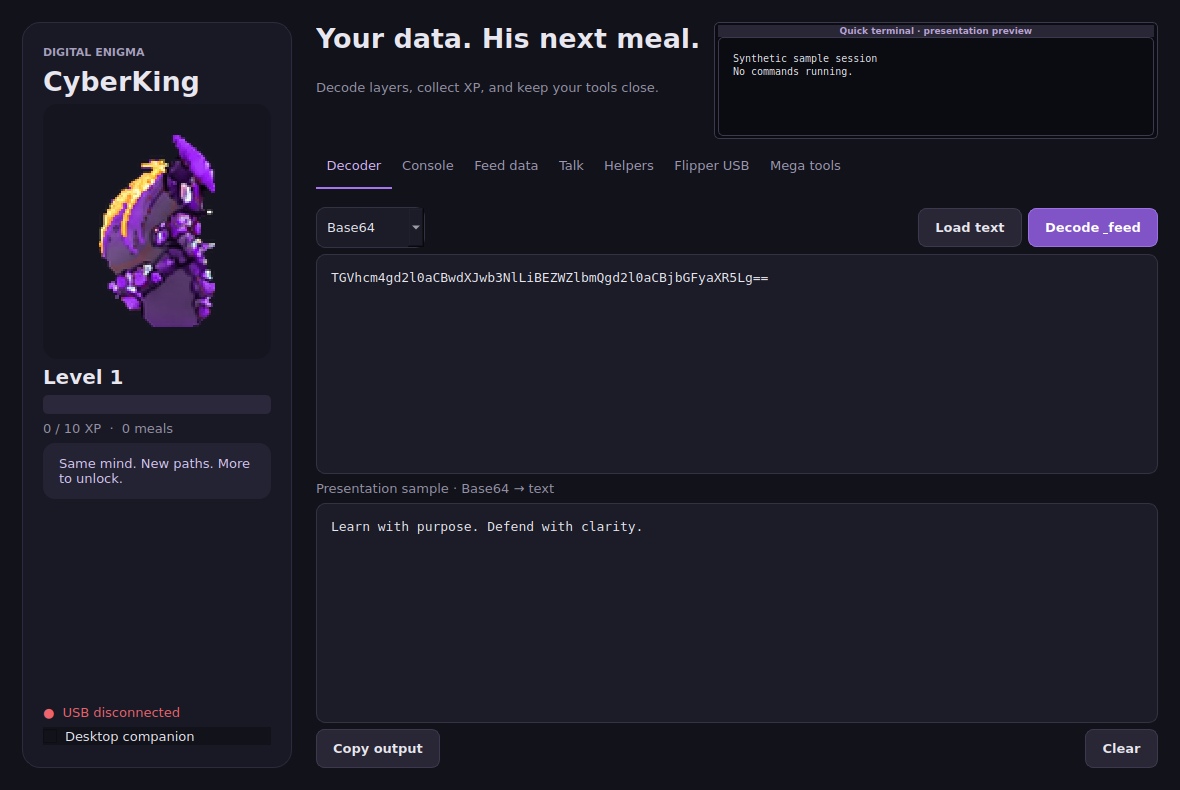Open the Base64 encoding dropdown

(x=370, y=227)
